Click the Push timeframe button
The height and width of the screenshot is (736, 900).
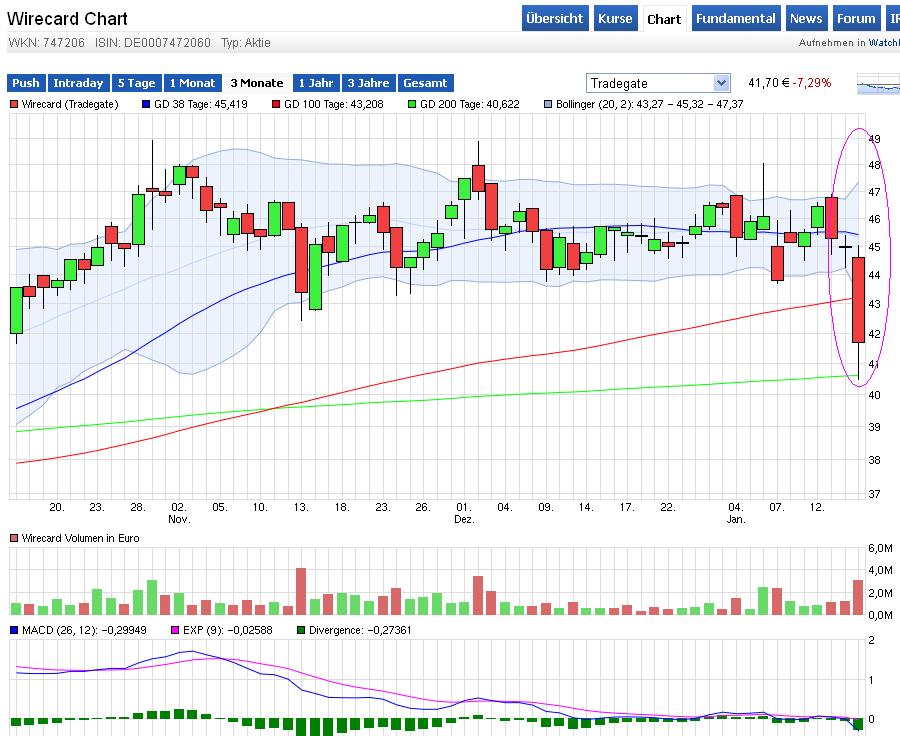pyautogui.click(x=26, y=83)
